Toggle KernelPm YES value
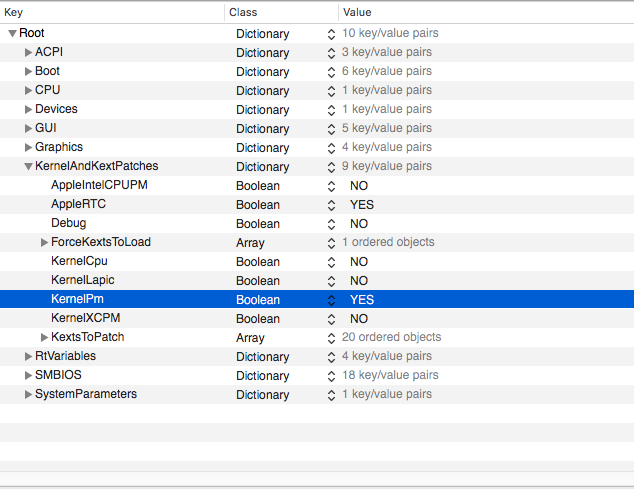This screenshot has height=489, width=634. tap(362, 300)
